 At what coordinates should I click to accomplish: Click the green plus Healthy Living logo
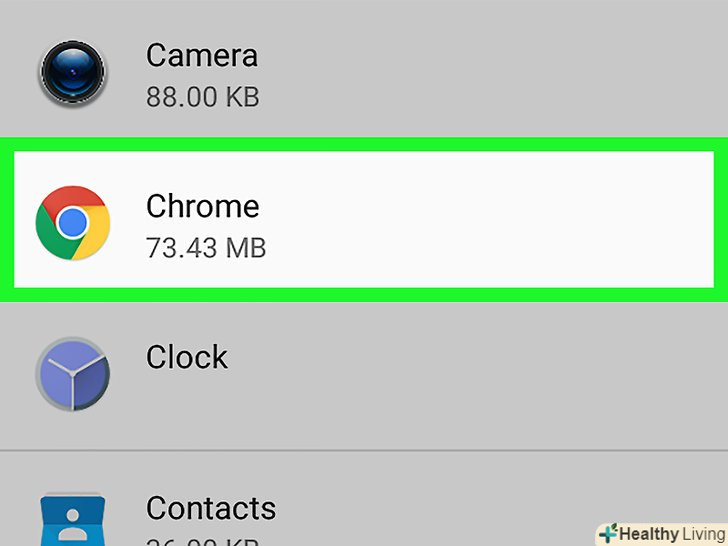(x=607, y=533)
